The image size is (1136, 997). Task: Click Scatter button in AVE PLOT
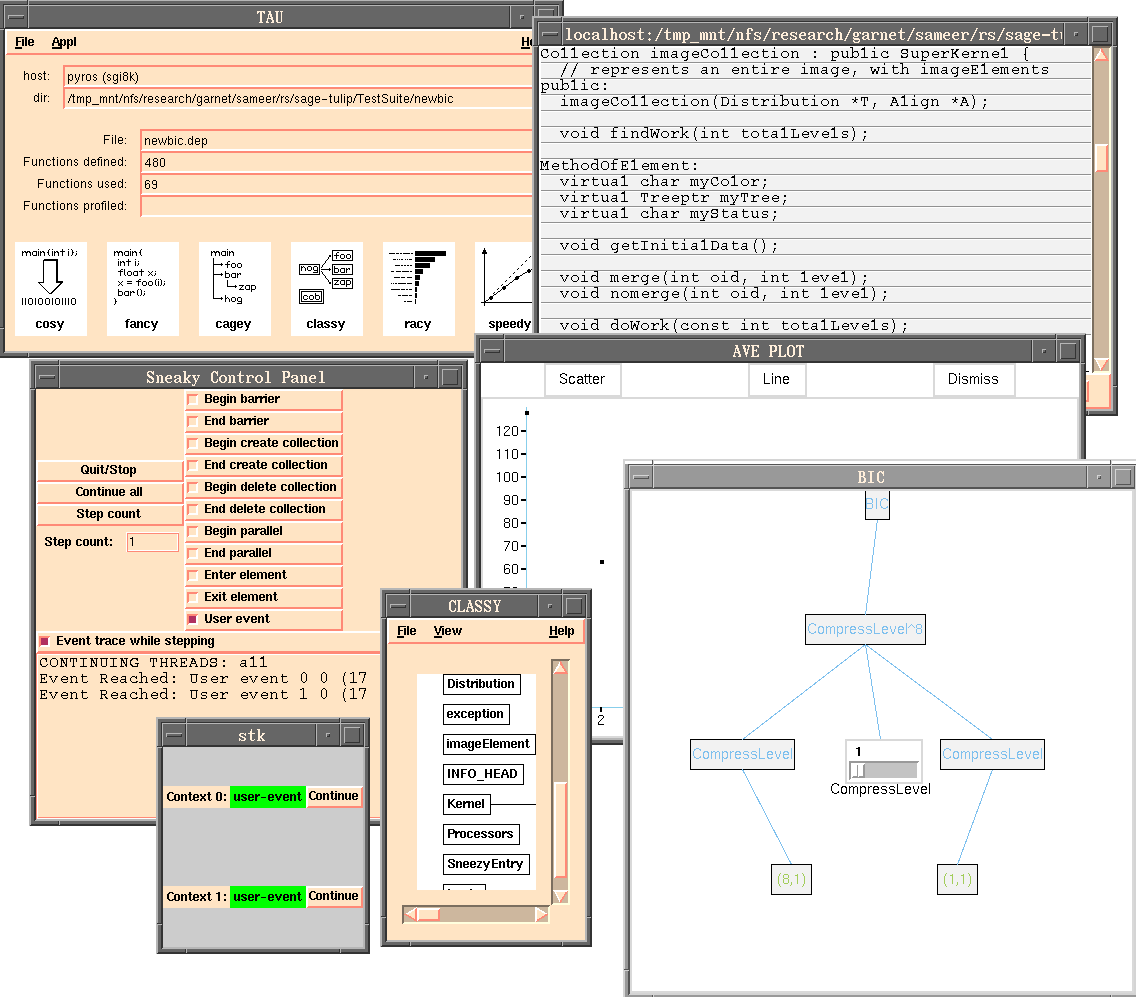pos(582,379)
